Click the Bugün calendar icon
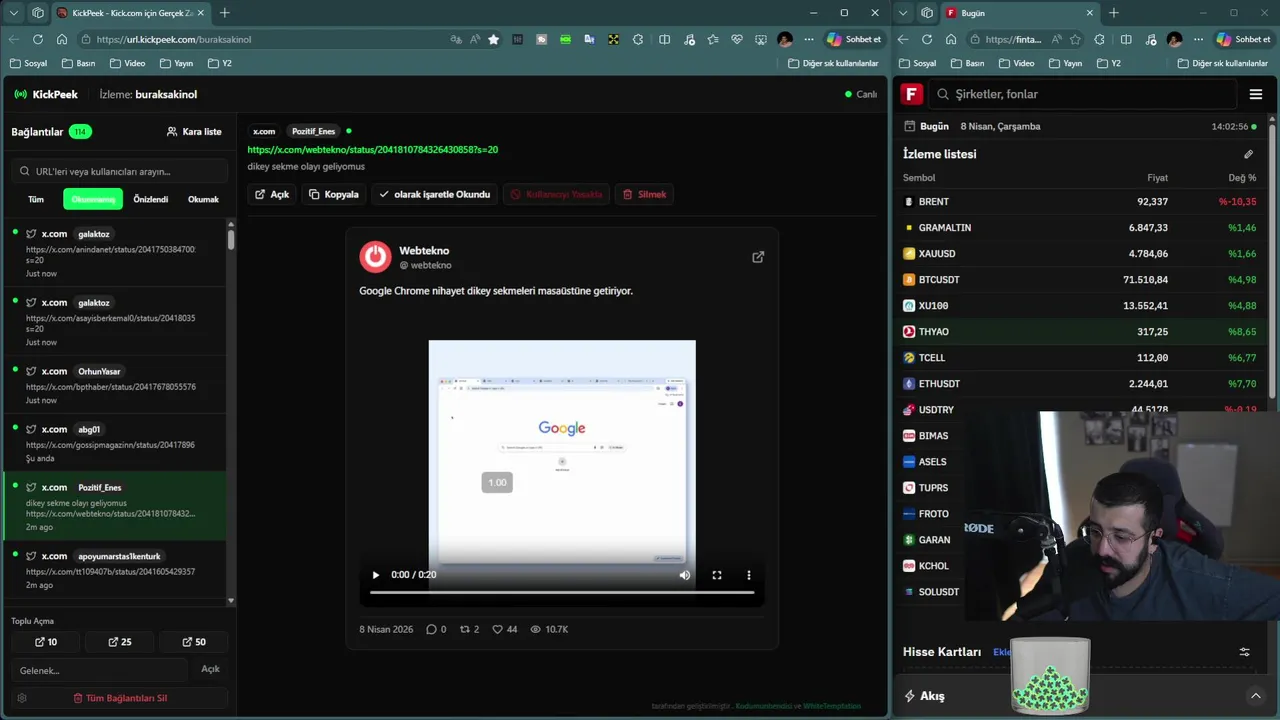The height and width of the screenshot is (720, 1280). tap(910, 126)
